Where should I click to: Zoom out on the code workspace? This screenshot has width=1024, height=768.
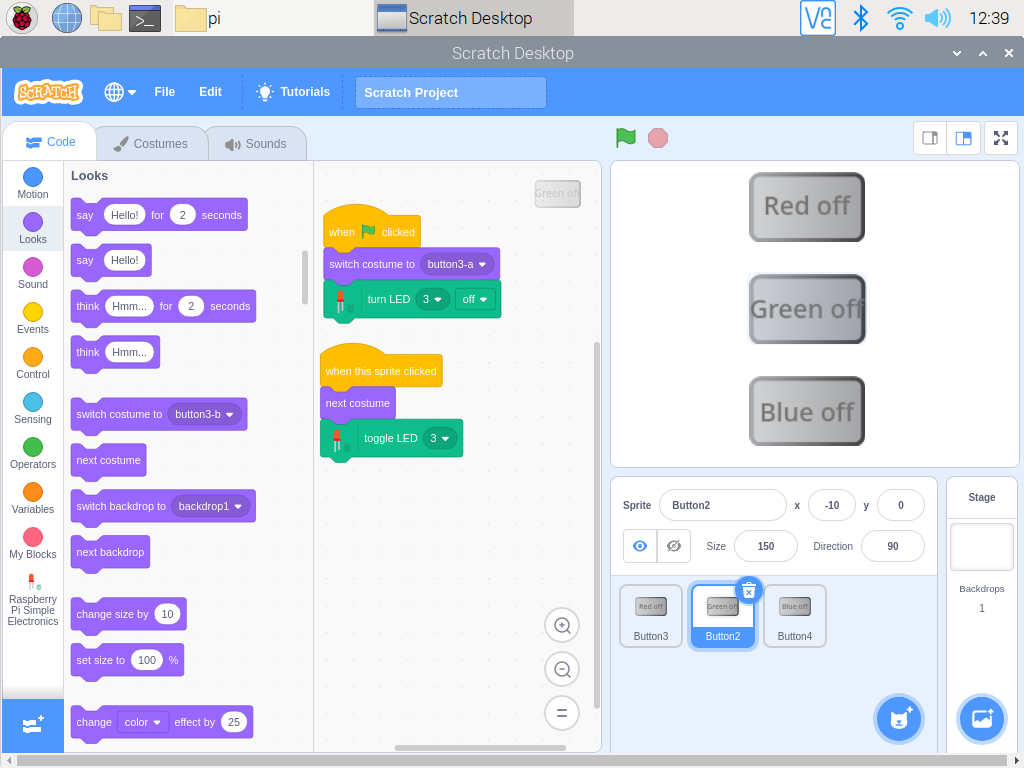pos(562,669)
